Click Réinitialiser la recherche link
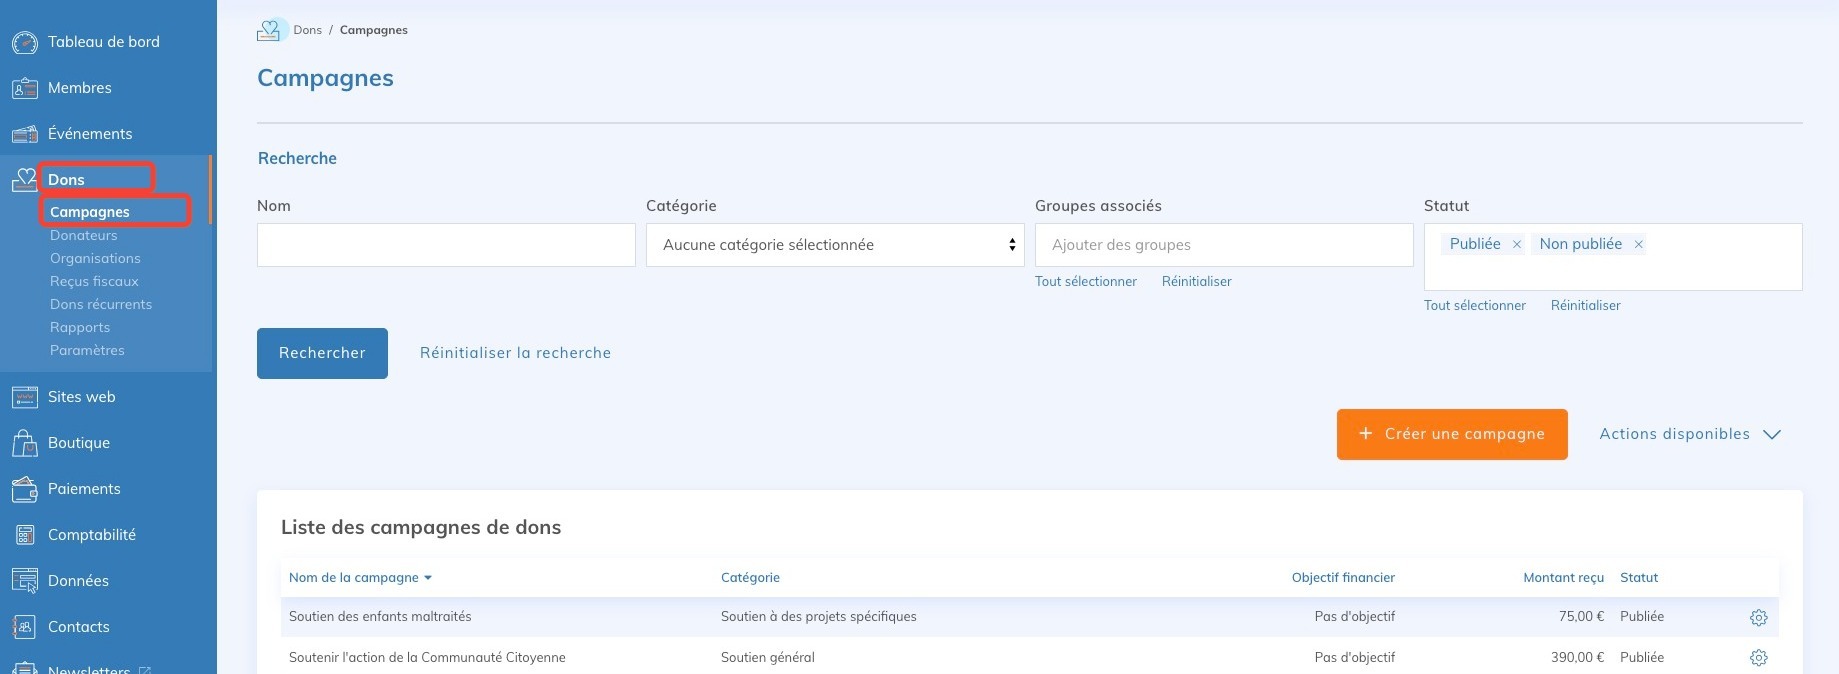This screenshot has height=674, width=1839. coord(515,353)
